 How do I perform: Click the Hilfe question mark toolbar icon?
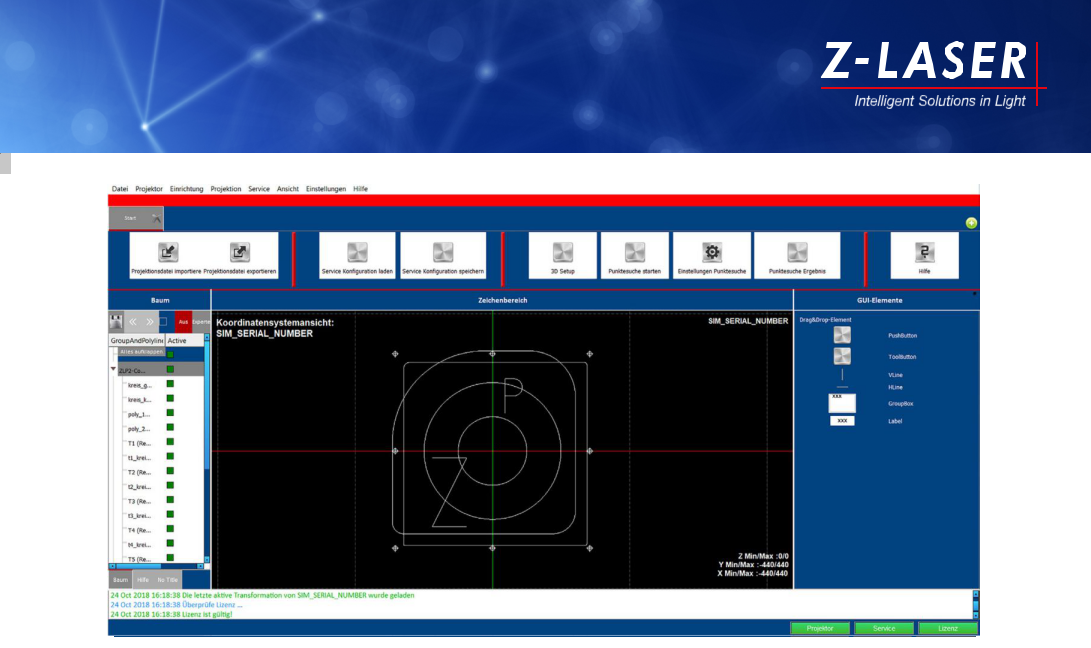pos(924,252)
